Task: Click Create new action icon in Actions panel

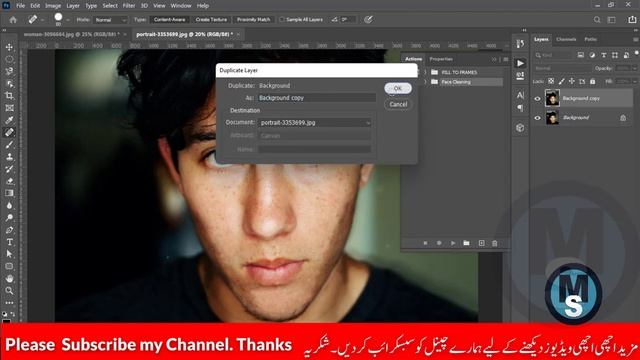Action: click(x=482, y=243)
